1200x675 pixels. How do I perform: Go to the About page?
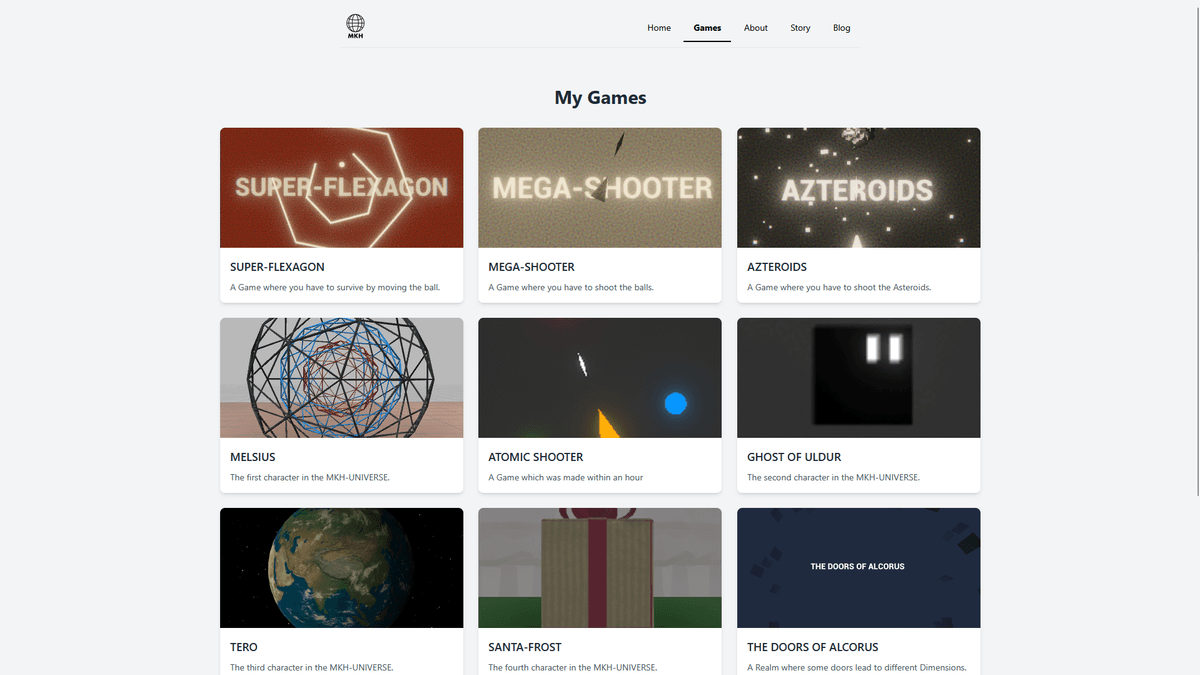pyautogui.click(x=756, y=28)
